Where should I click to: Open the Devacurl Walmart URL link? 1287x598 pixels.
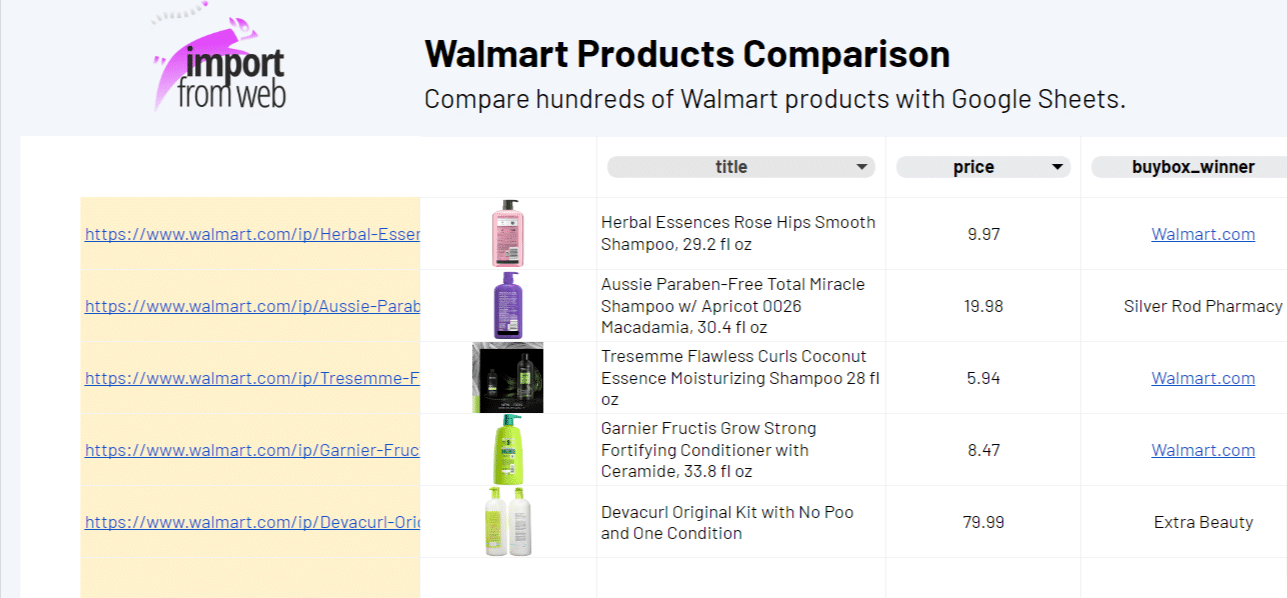[x=252, y=523]
